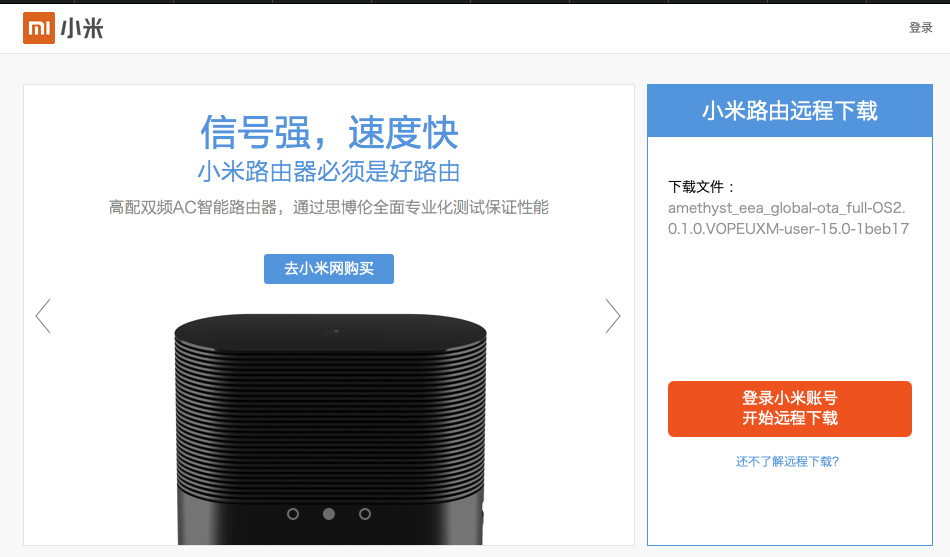The image size is (950, 557).
Task: Click the 小米 brand name text
Action: pos(82,29)
